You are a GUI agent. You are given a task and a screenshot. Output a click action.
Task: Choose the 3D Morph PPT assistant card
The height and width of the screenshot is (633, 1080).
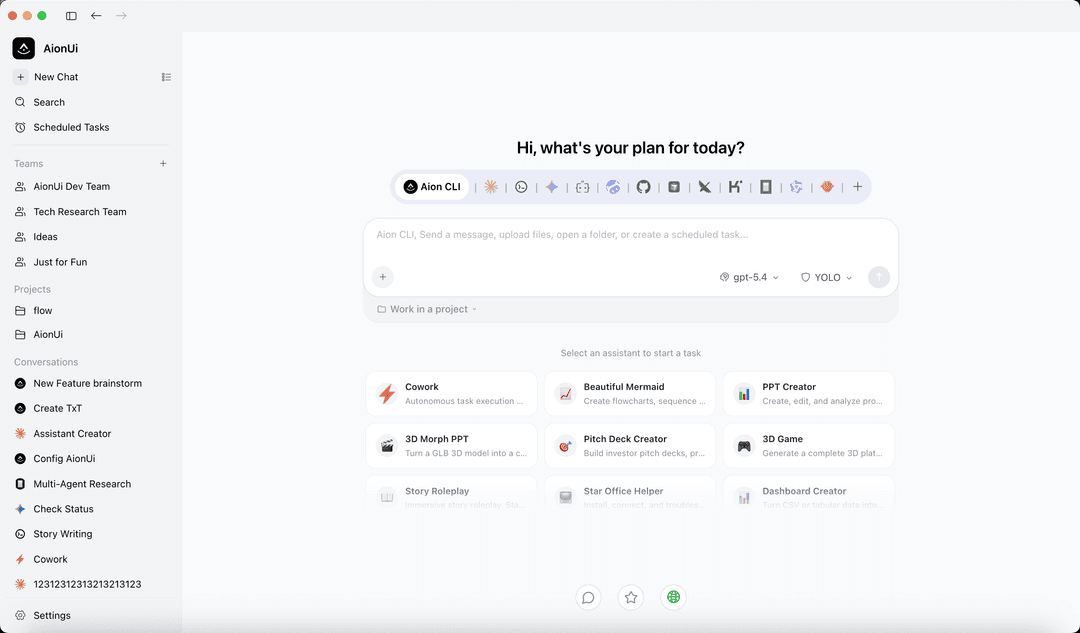point(451,446)
